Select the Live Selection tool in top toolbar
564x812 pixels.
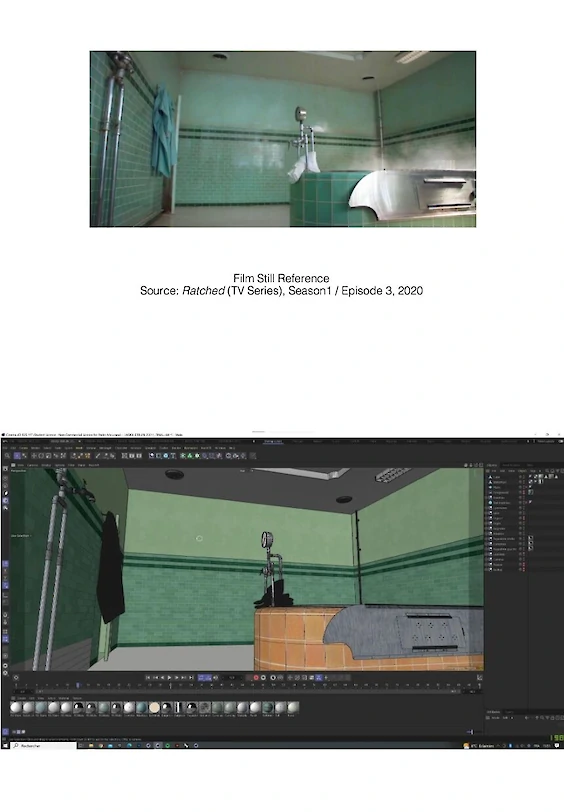click(17, 456)
